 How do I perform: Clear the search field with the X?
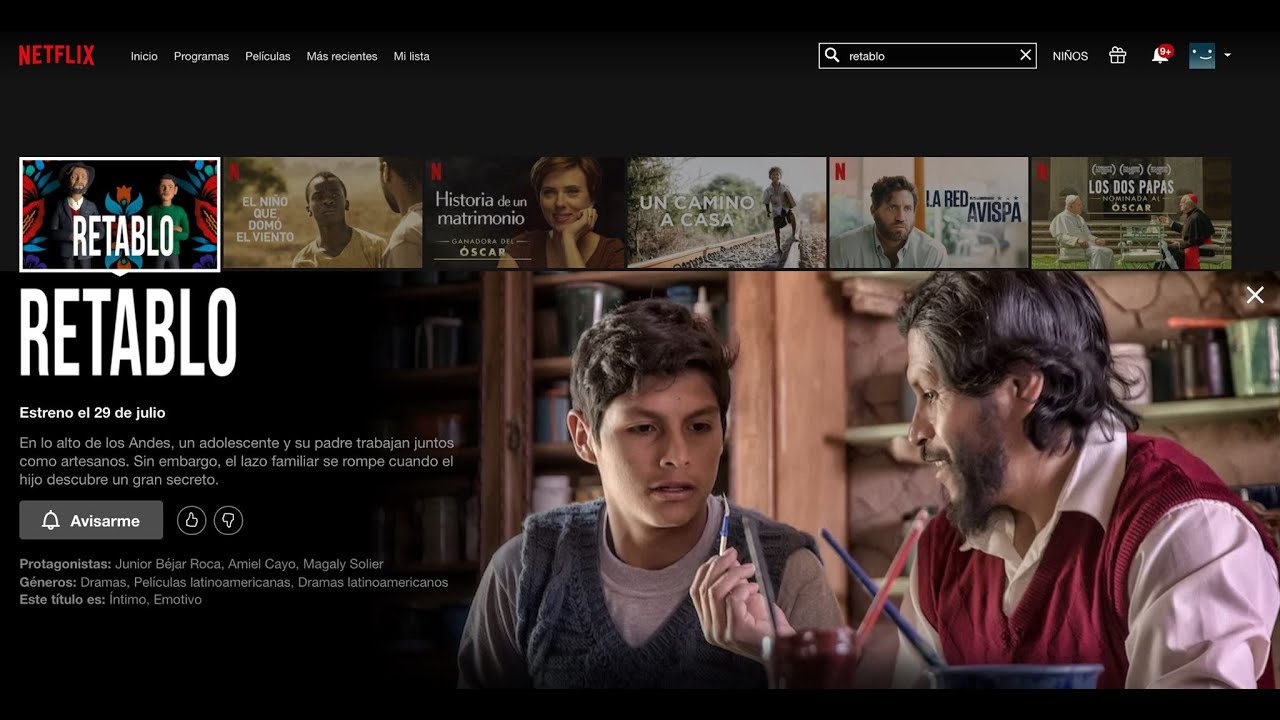[1025, 56]
